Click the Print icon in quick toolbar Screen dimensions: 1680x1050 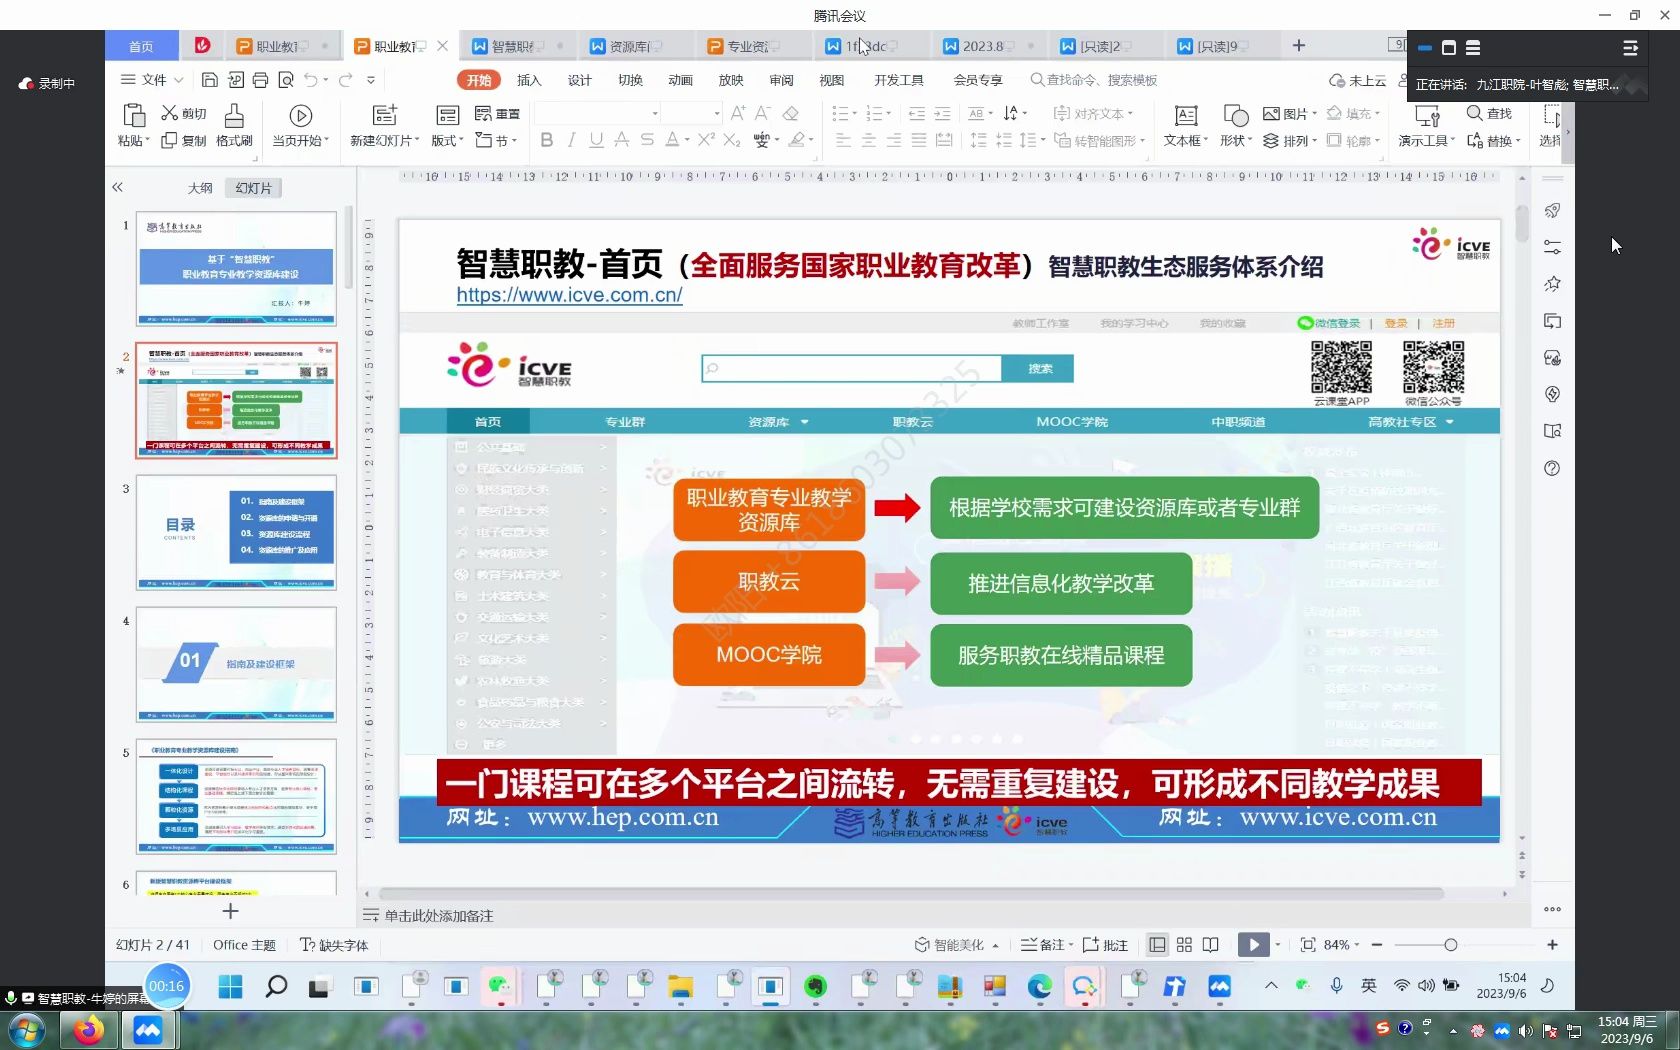(260, 80)
